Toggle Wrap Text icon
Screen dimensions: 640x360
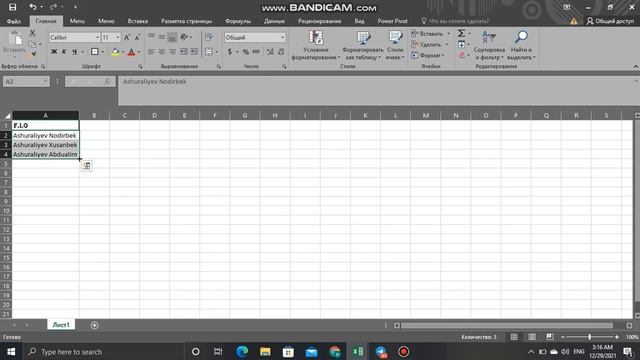(x=209, y=37)
